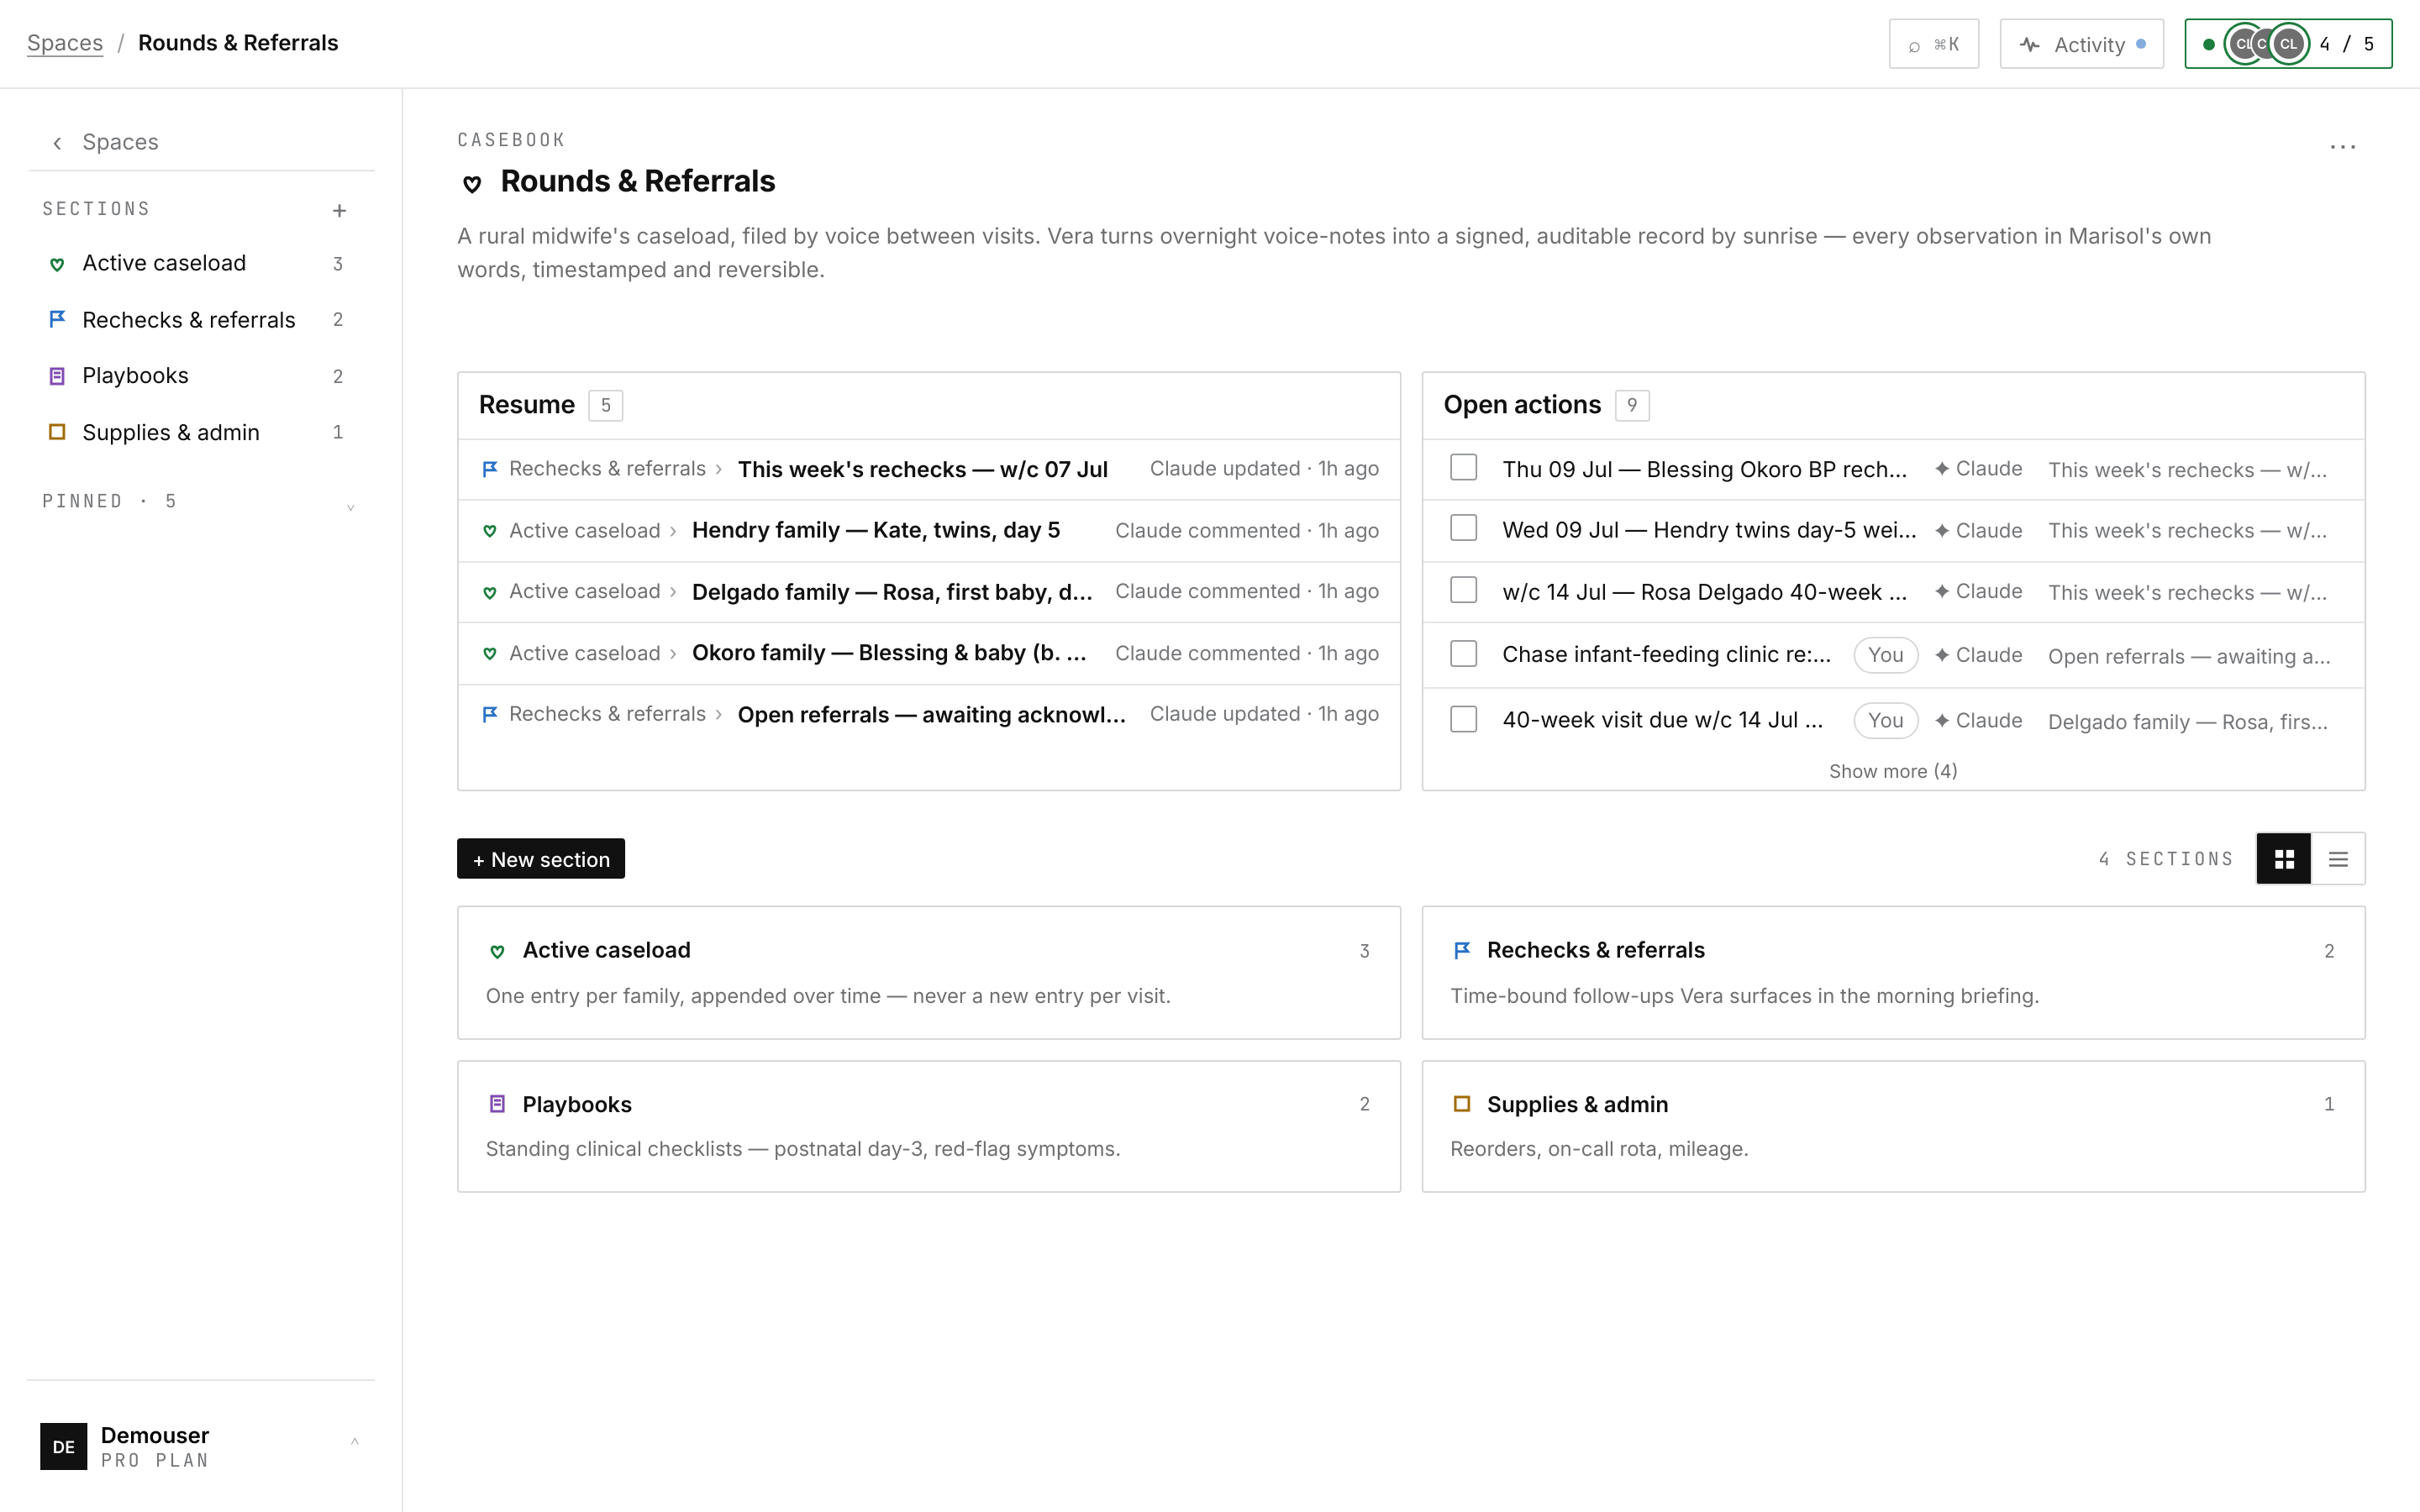
Task: Click the Spaces breadcrumb link
Action: (65, 43)
